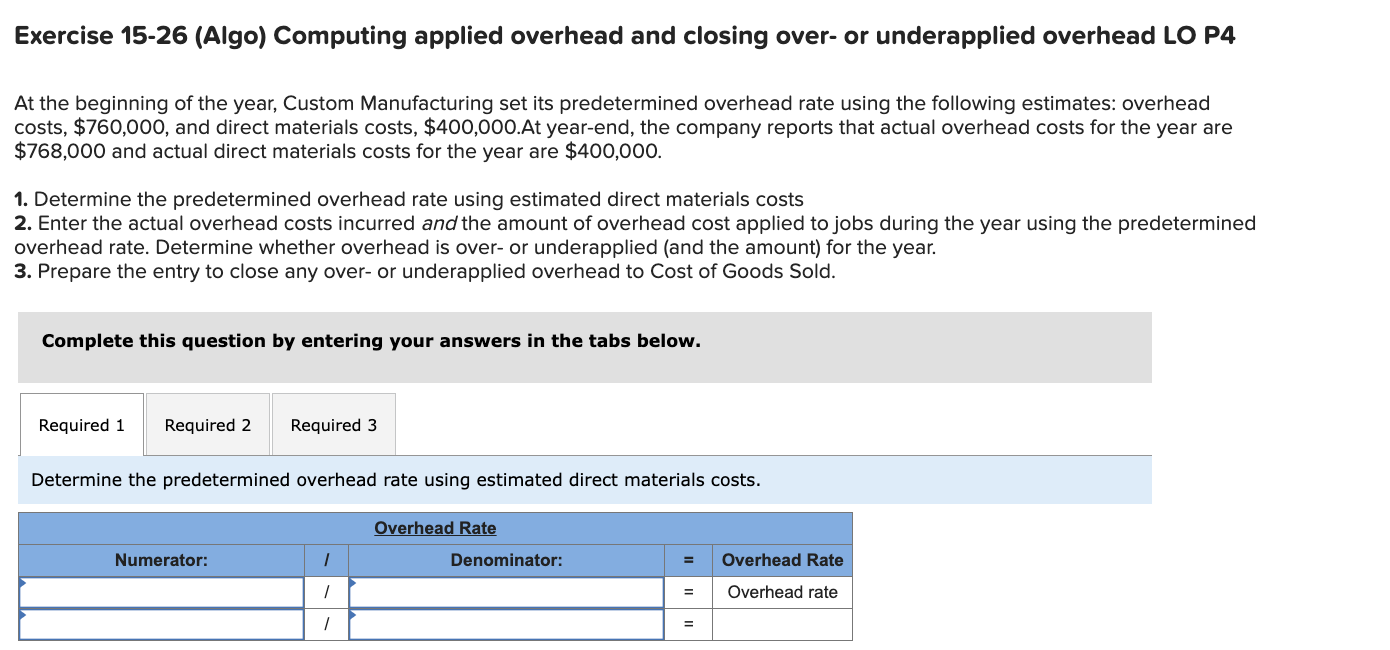The width and height of the screenshot is (1390, 650).
Task: Switch to the Required 2 tab
Action: coord(207,424)
